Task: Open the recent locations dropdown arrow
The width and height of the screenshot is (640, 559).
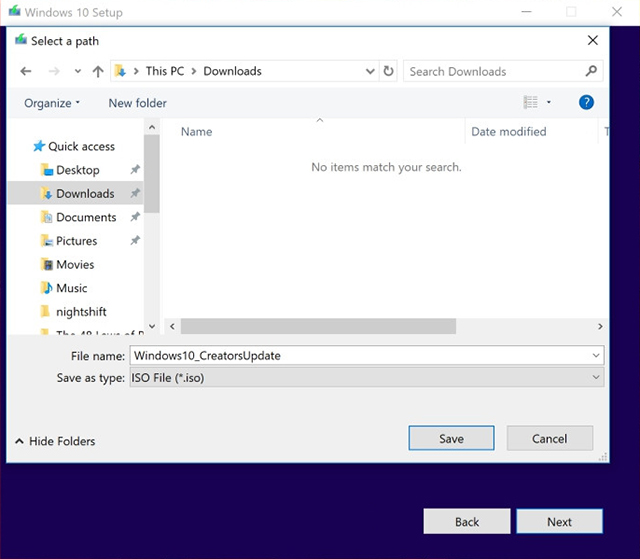Action: [x=78, y=71]
